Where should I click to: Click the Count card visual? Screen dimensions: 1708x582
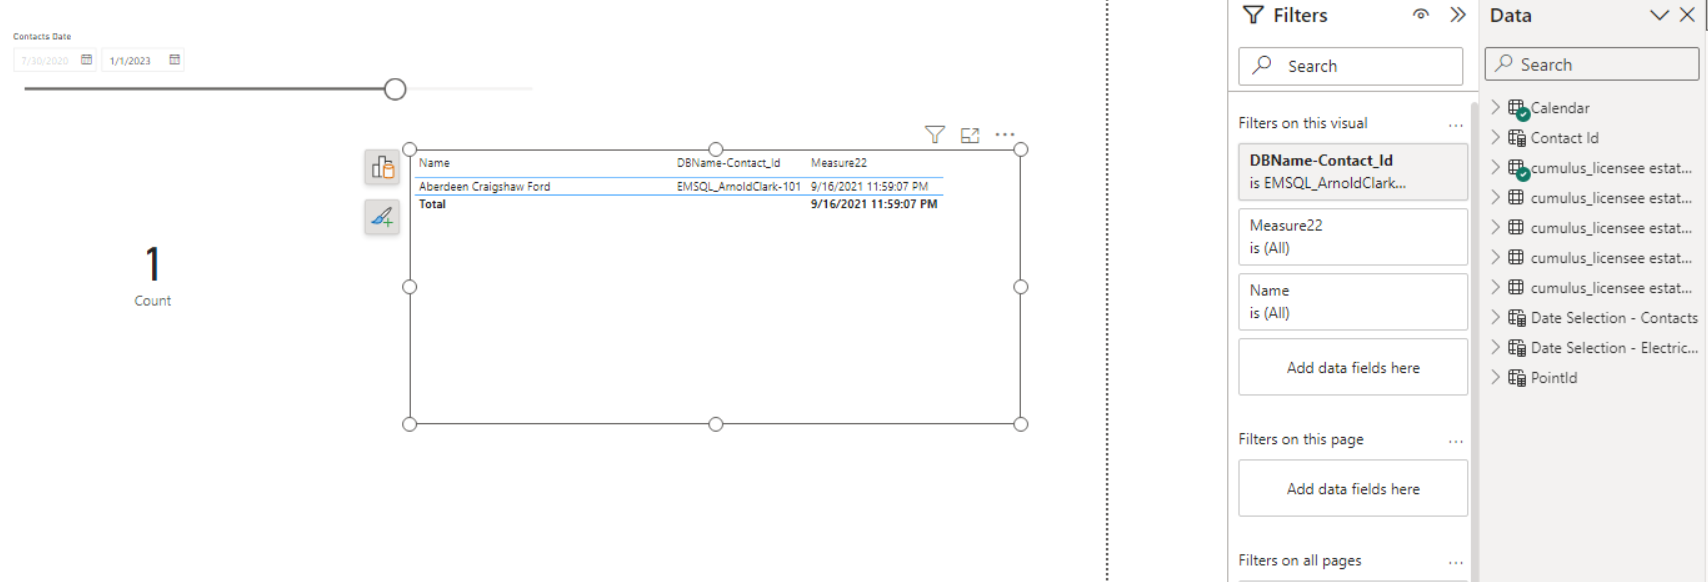[153, 275]
